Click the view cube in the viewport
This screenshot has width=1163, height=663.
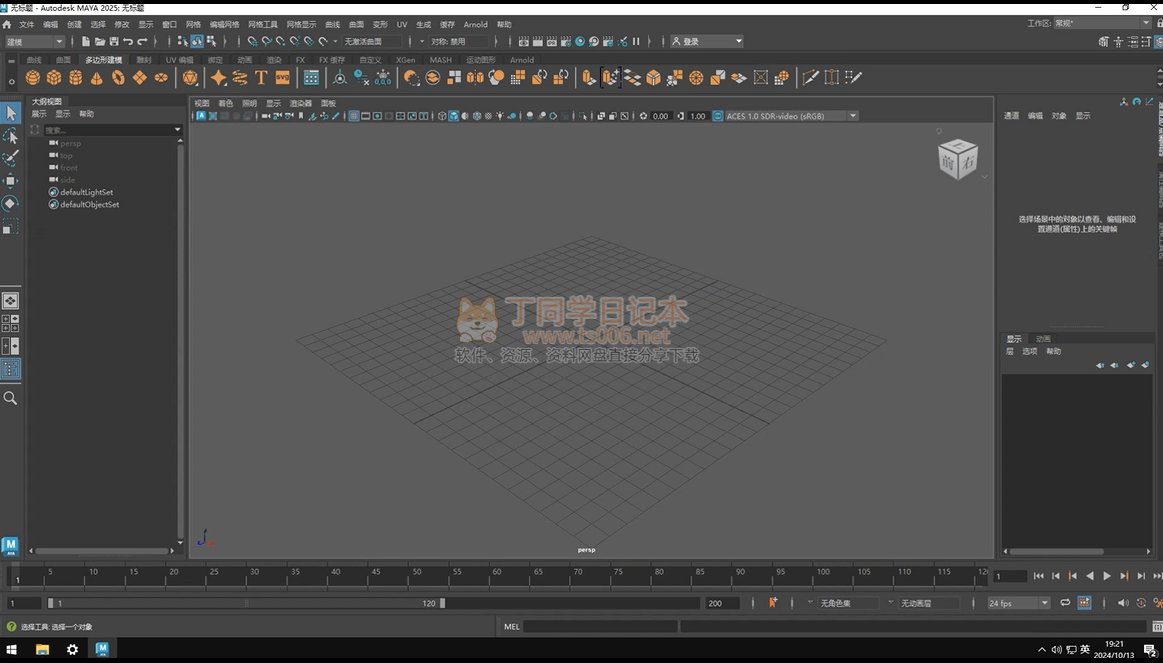pos(957,159)
